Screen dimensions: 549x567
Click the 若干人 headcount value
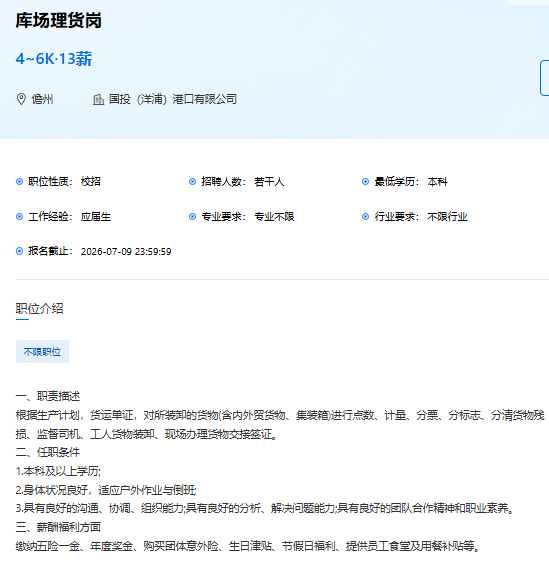click(x=269, y=182)
